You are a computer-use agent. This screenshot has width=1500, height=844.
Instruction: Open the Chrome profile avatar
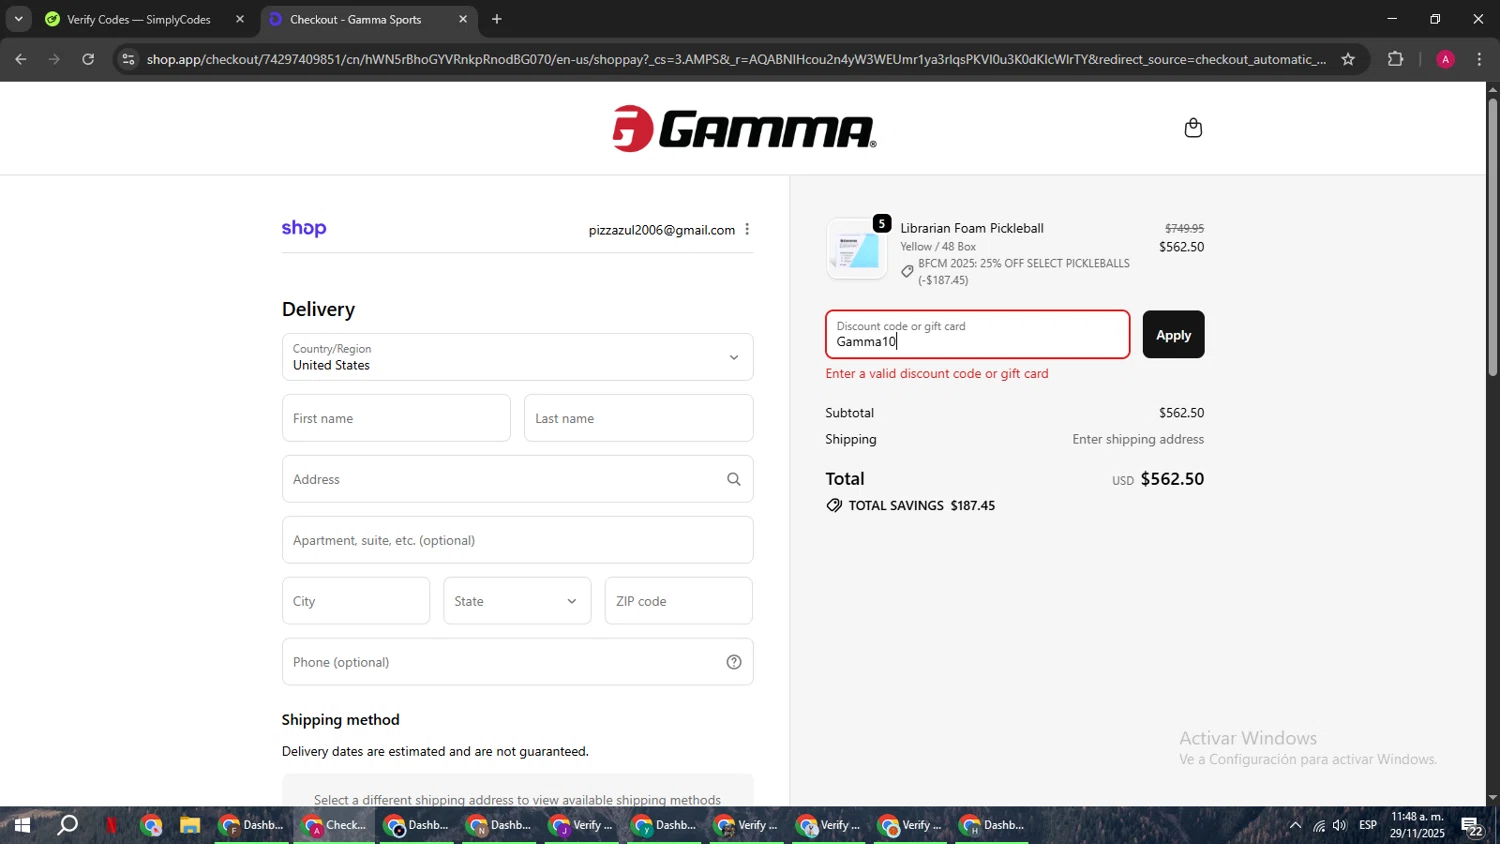[x=1445, y=59]
